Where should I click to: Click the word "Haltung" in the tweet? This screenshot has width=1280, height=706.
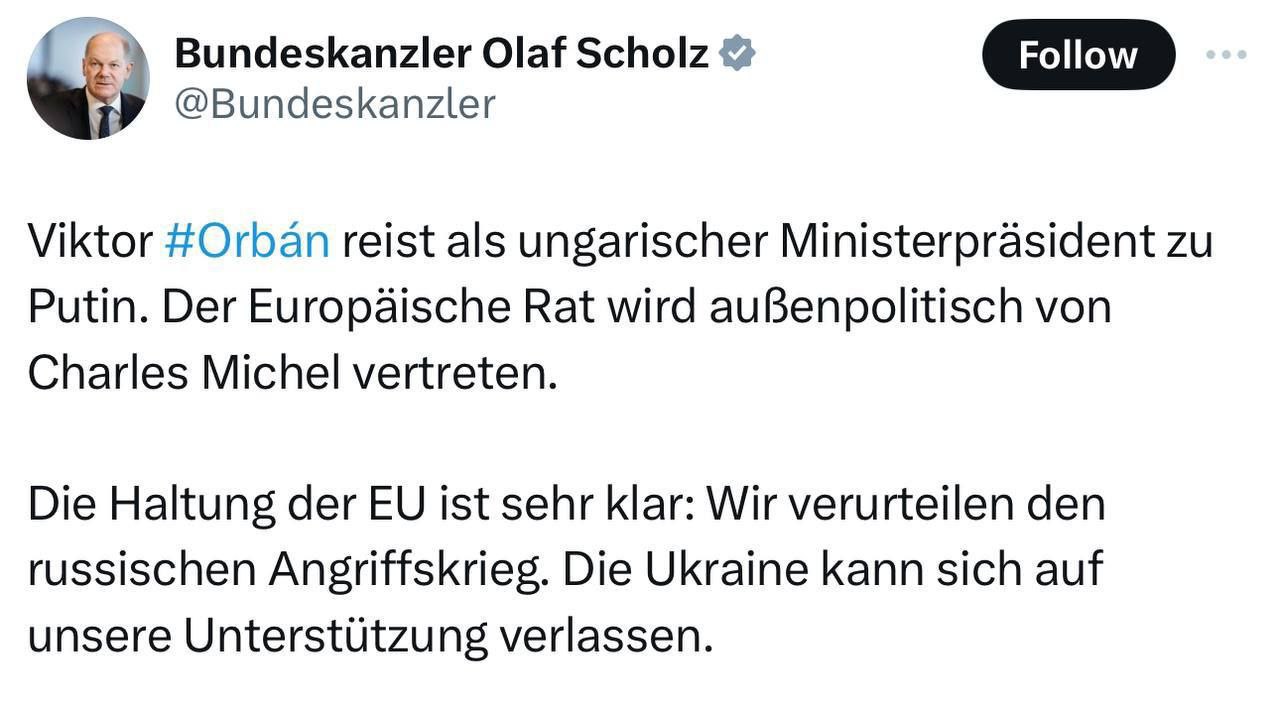coord(191,504)
